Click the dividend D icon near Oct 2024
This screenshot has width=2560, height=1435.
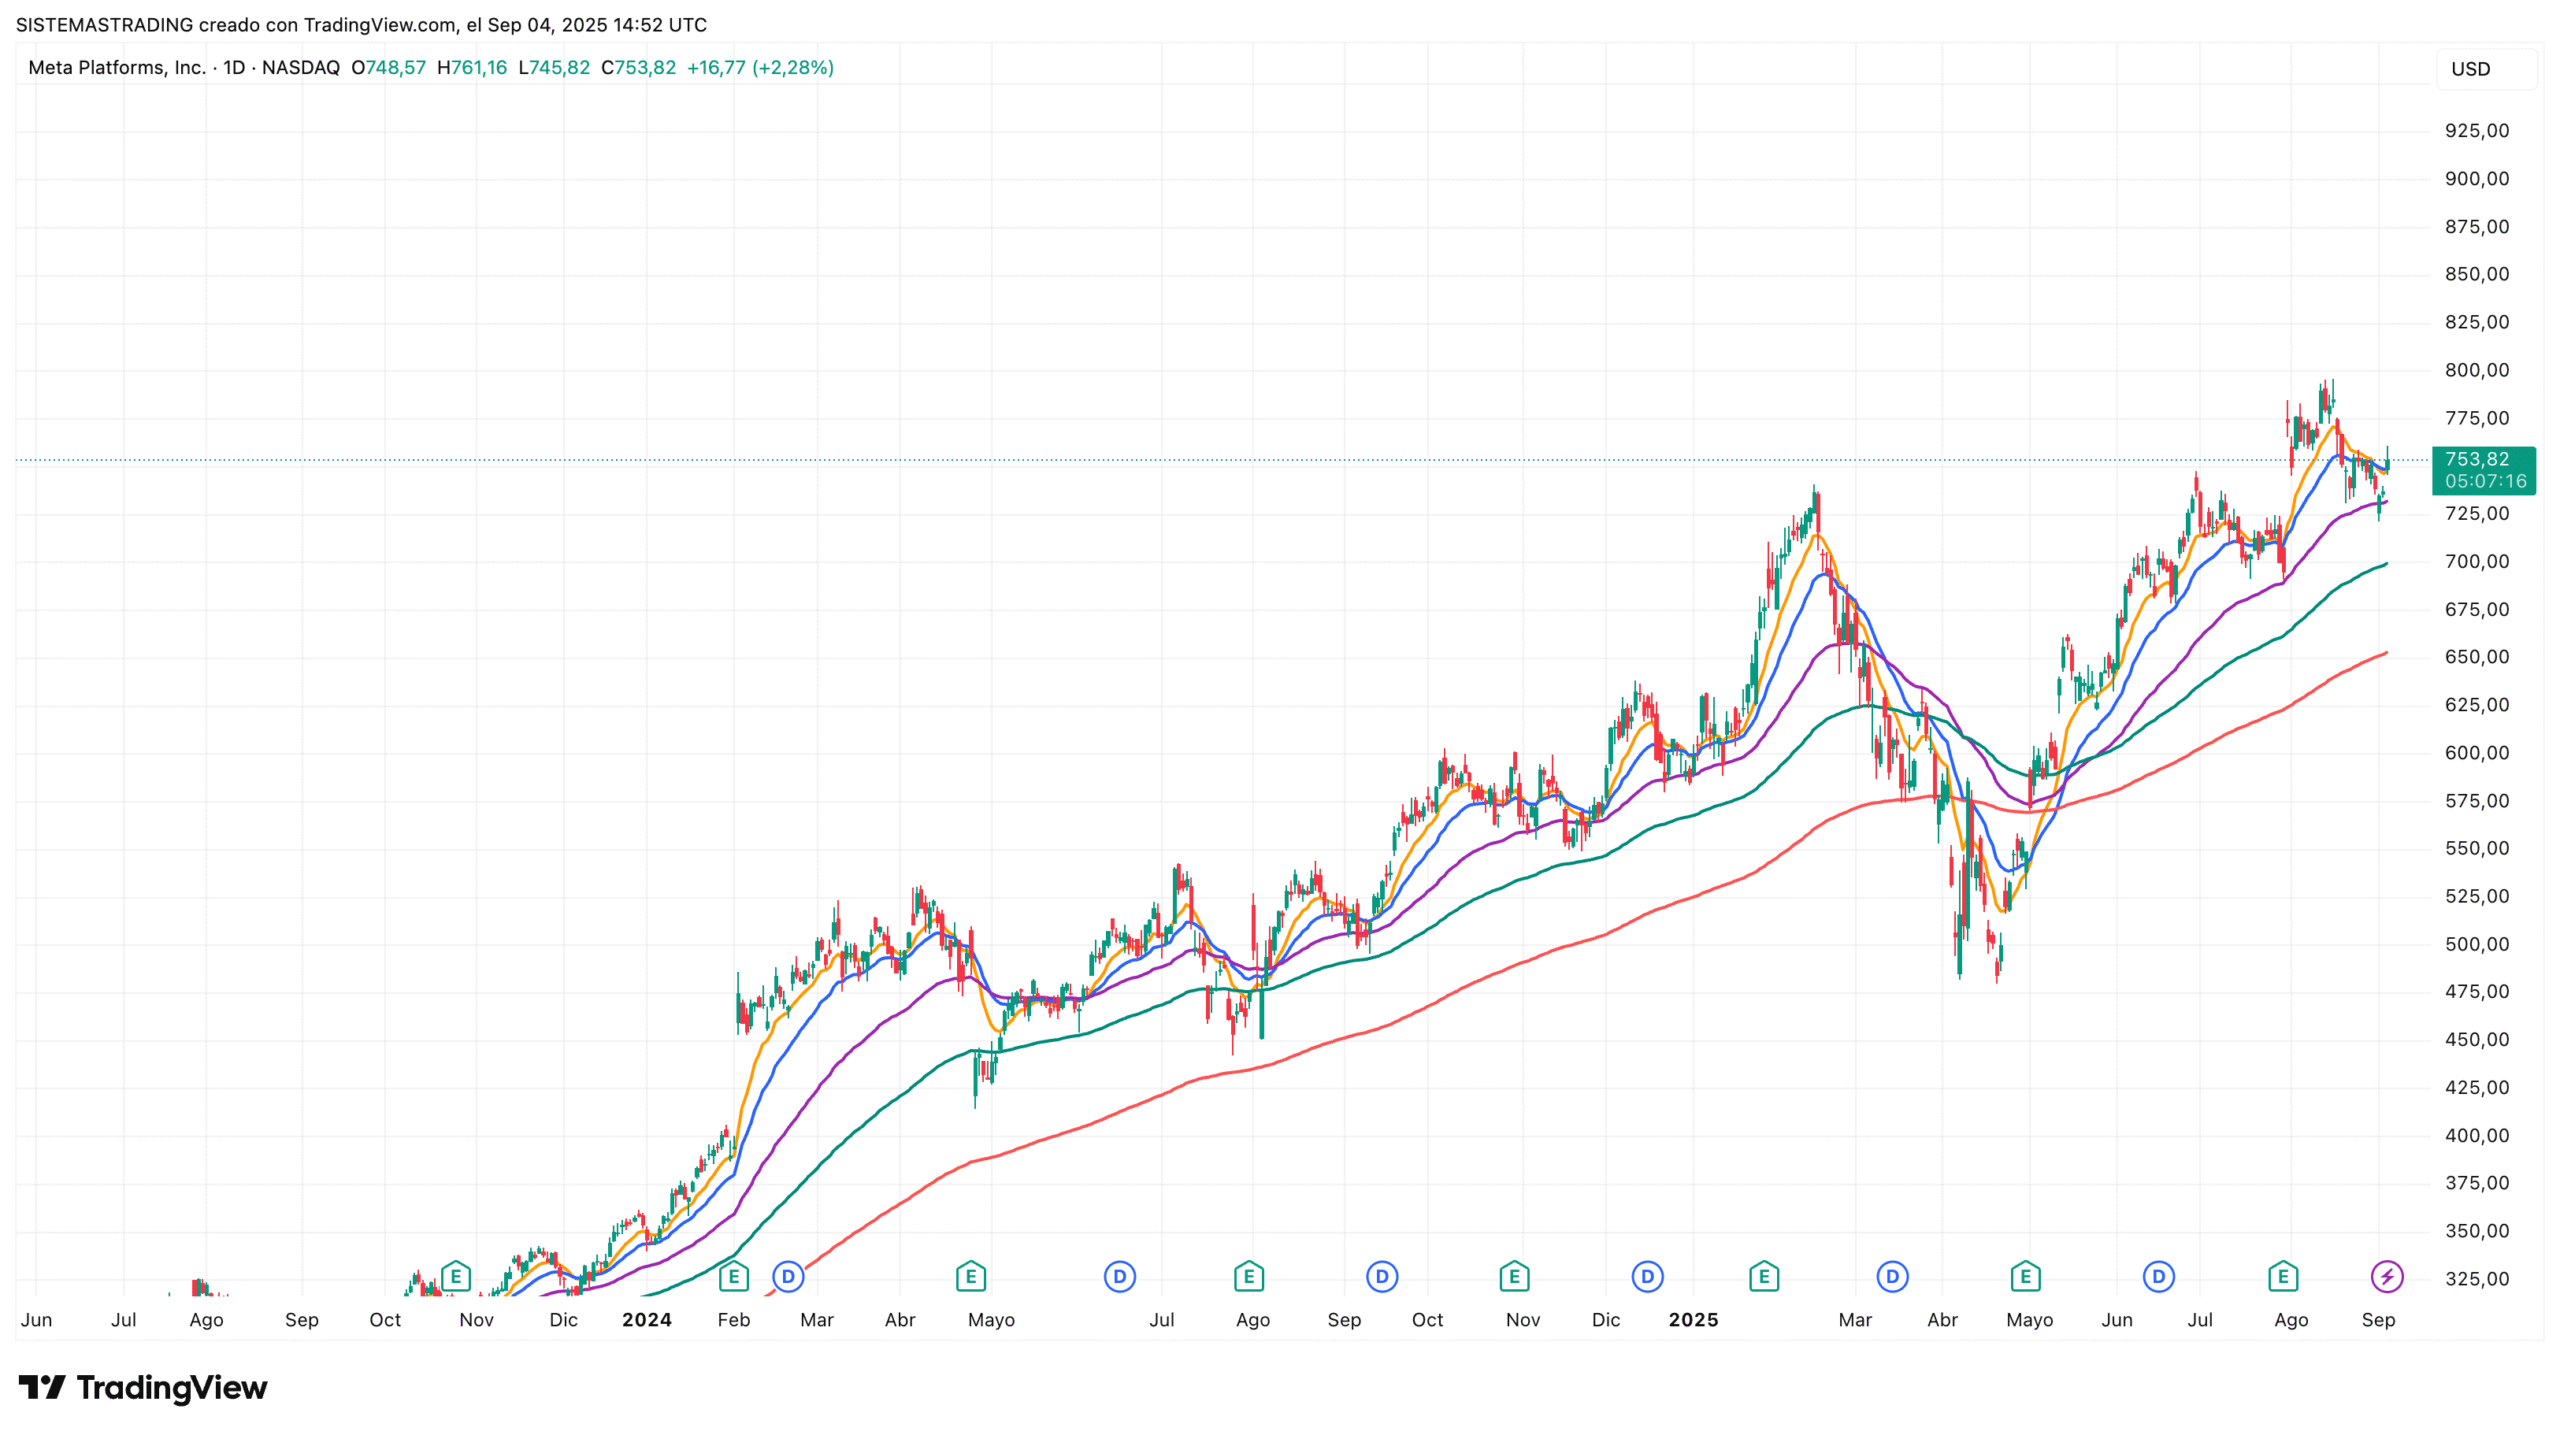pyautogui.click(x=1381, y=1276)
